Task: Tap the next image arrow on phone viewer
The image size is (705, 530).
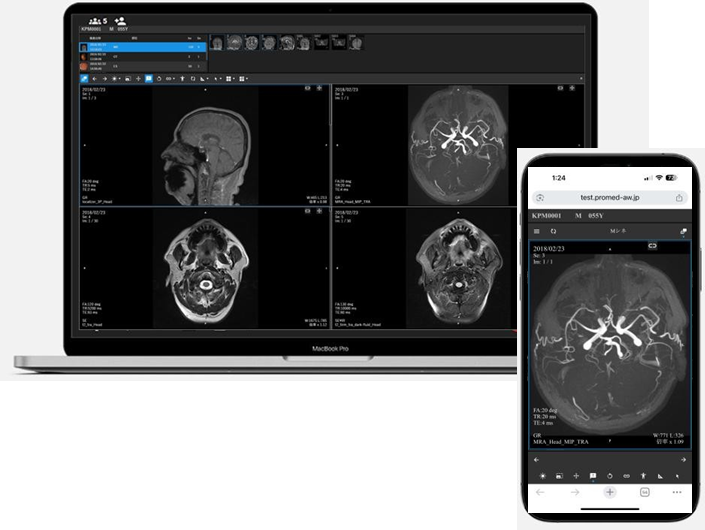Action: click(x=683, y=459)
